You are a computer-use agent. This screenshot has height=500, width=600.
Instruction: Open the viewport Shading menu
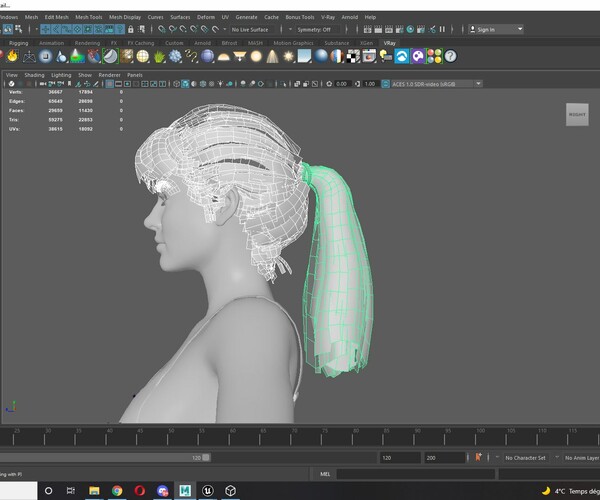(x=34, y=75)
